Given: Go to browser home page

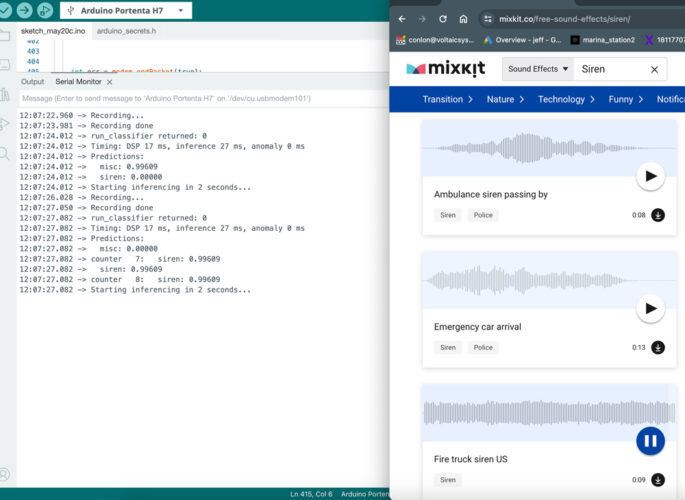Looking at the screenshot, I should pyautogui.click(x=464, y=19).
